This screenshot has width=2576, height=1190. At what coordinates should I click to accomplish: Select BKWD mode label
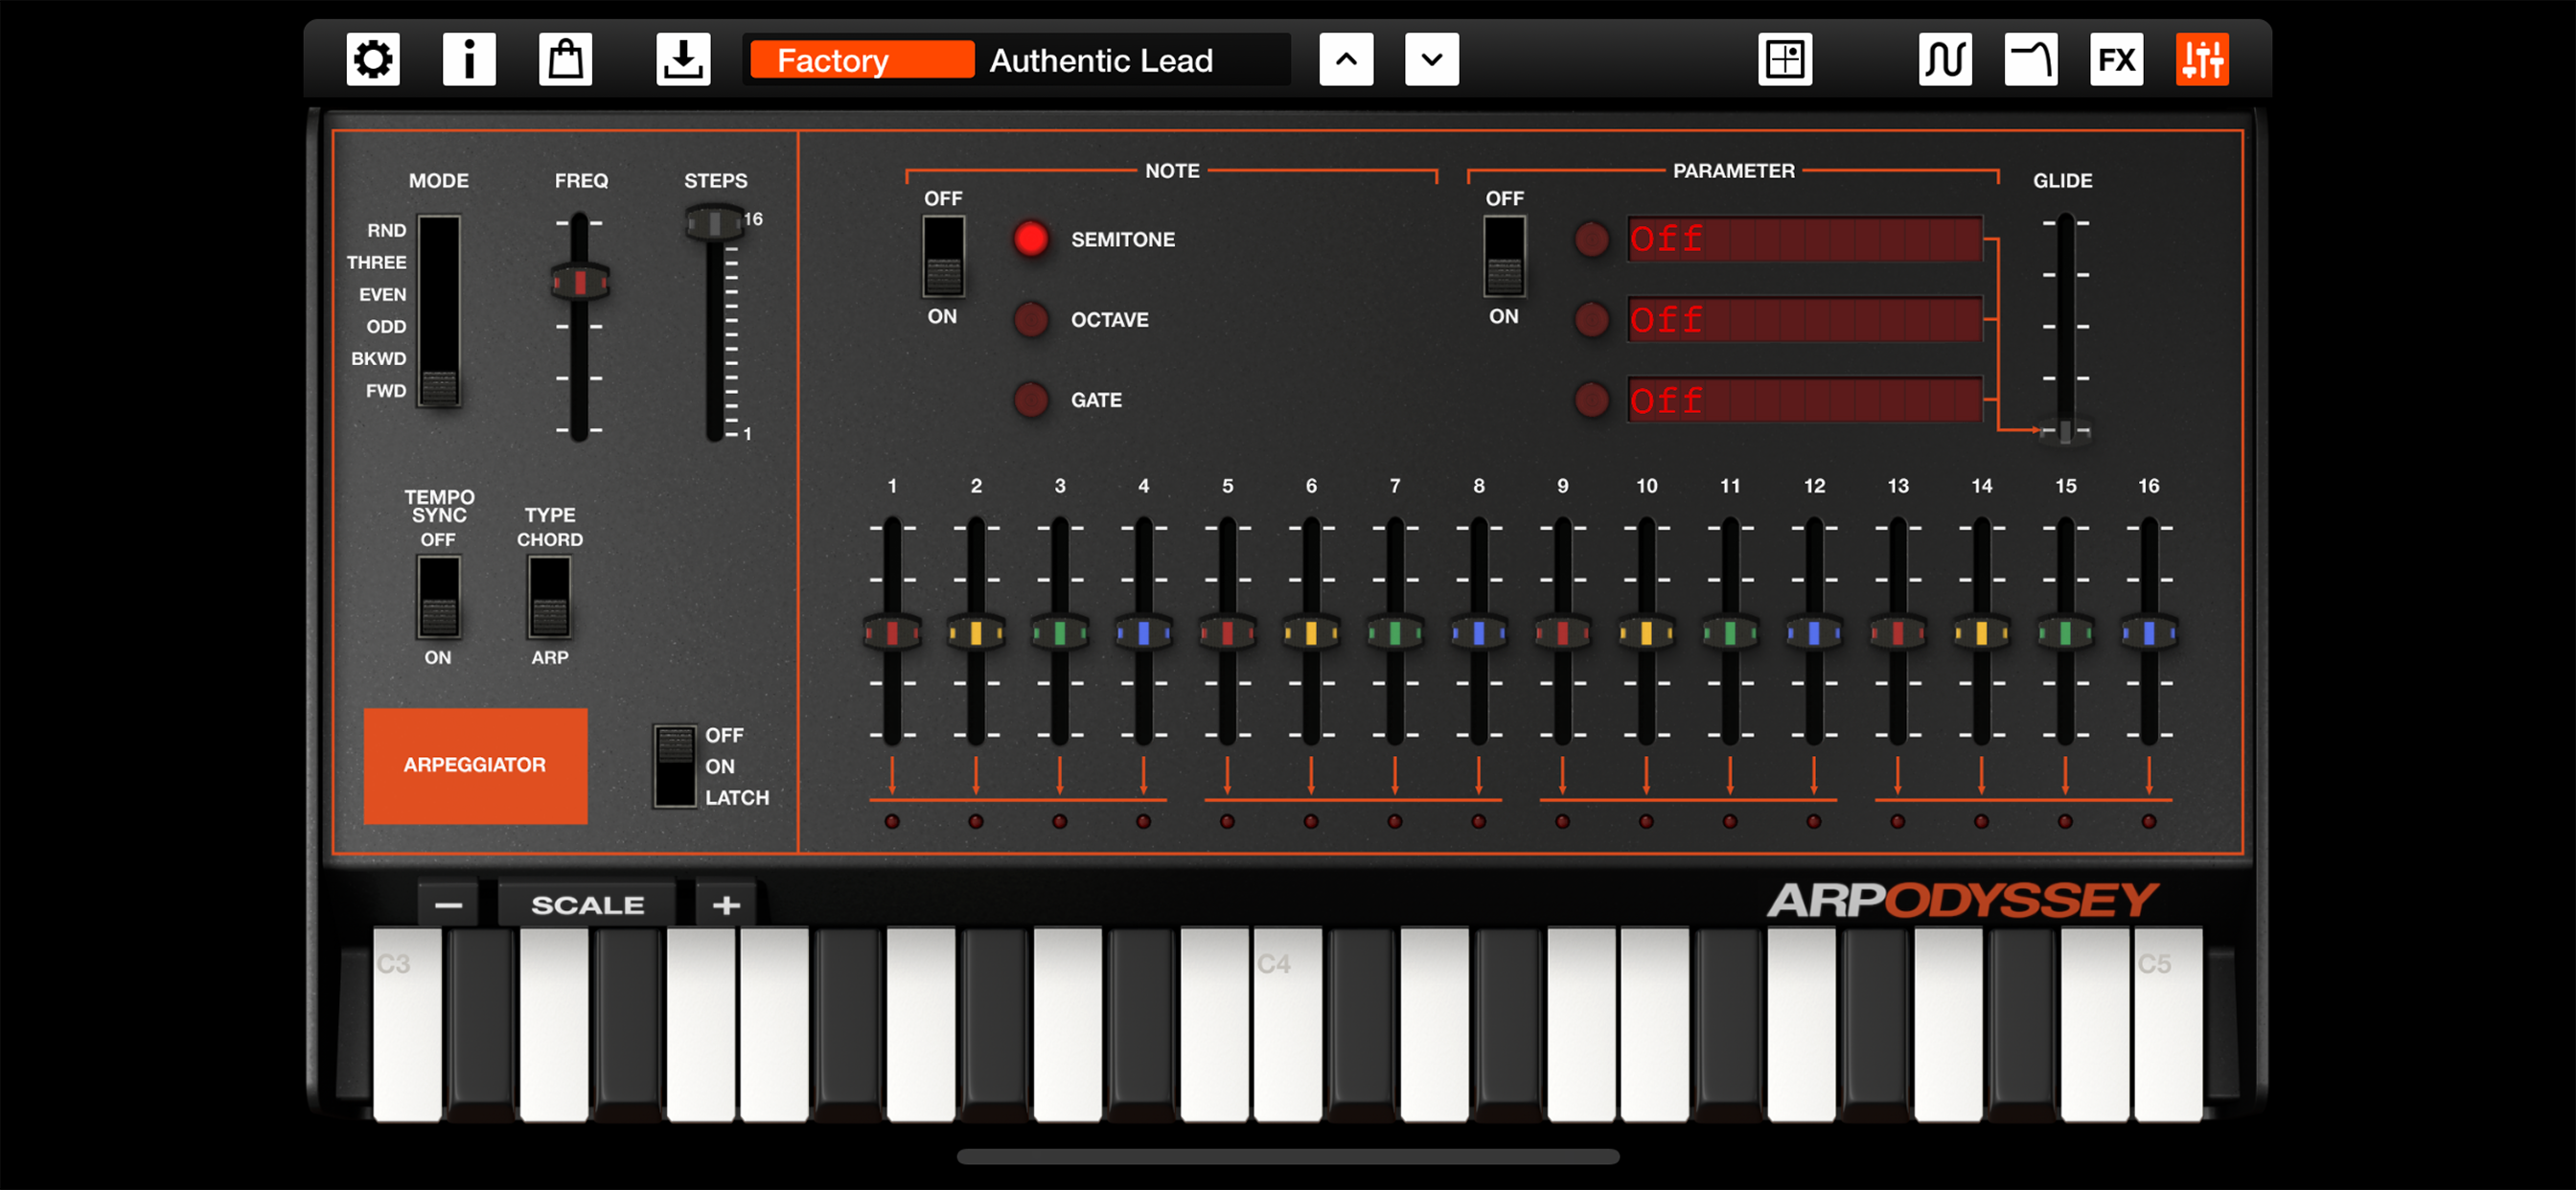click(379, 358)
